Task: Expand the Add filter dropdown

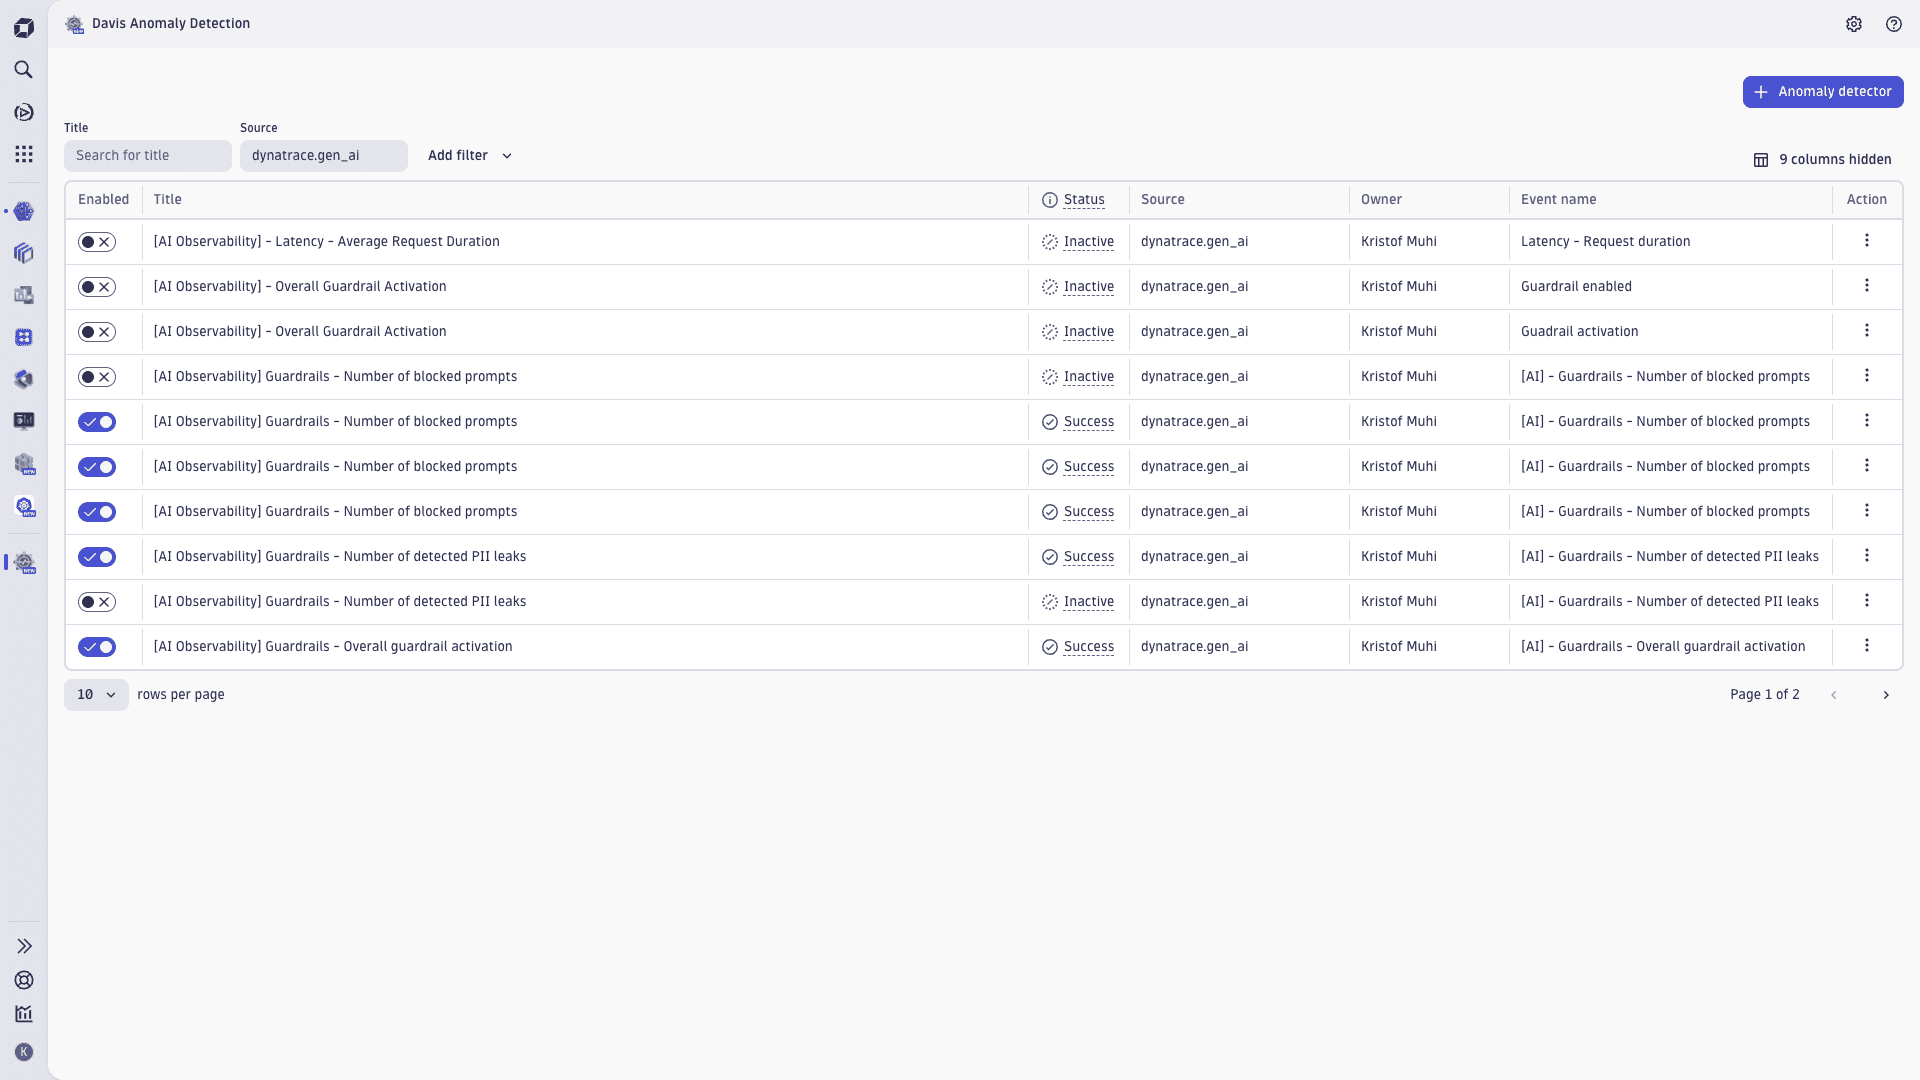Action: pyautogui.click(x=470, y=156)
